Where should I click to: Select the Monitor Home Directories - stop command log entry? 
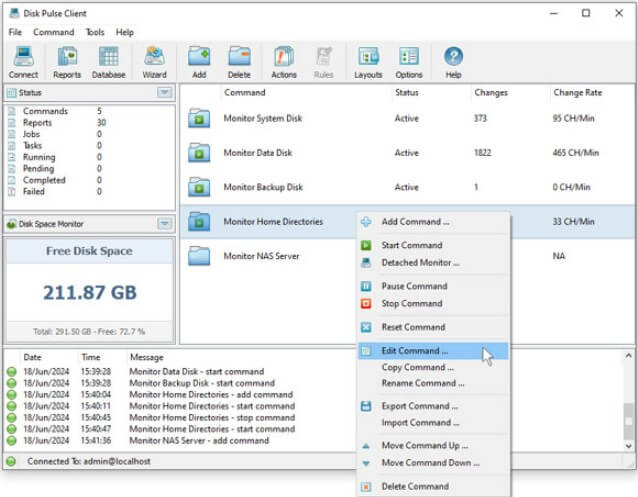[212, 418]
